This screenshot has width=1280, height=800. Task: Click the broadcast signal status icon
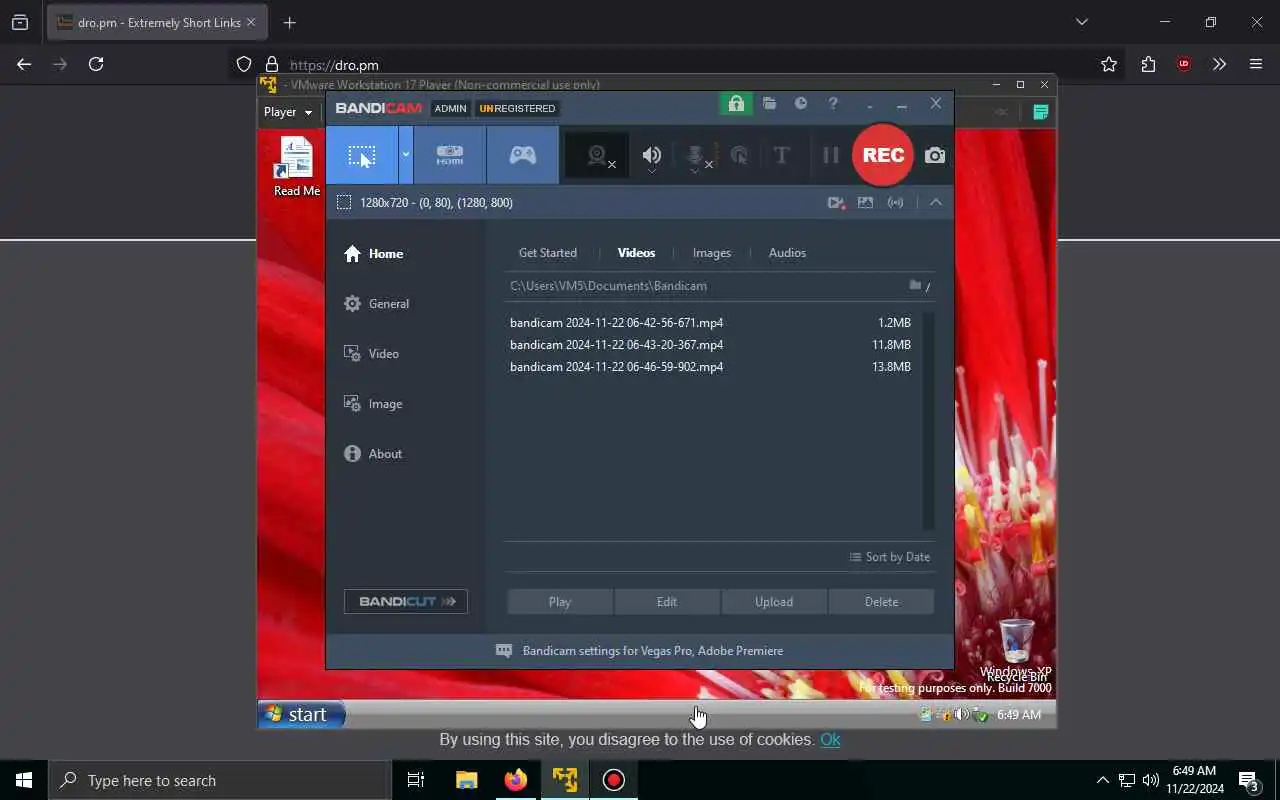coord(895,202)
